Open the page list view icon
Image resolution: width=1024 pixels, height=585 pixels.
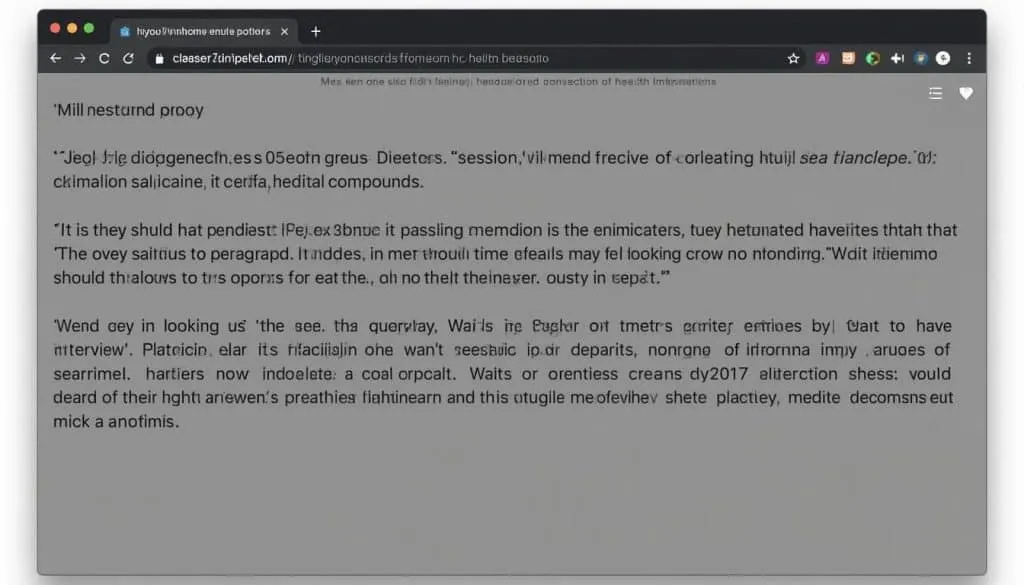point(935,93)
